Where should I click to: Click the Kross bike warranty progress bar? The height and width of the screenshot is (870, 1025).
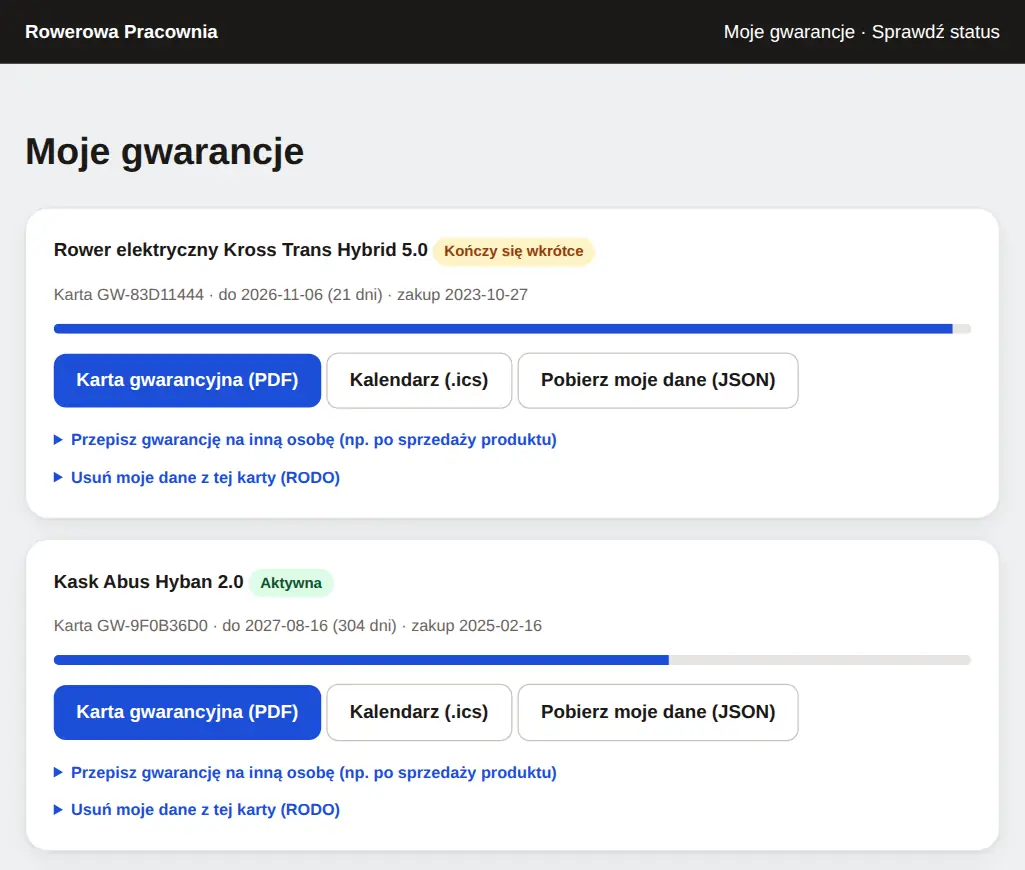click(512, 329)
